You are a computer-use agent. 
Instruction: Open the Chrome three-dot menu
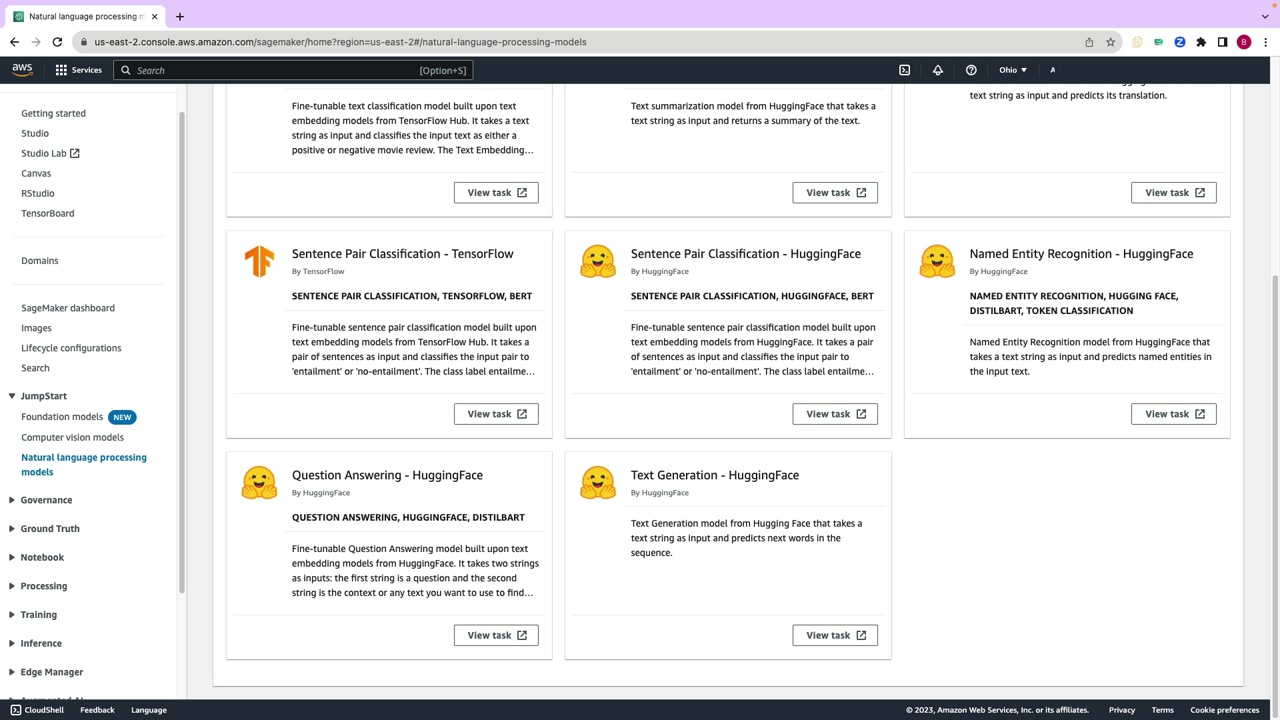(1265, 42)
